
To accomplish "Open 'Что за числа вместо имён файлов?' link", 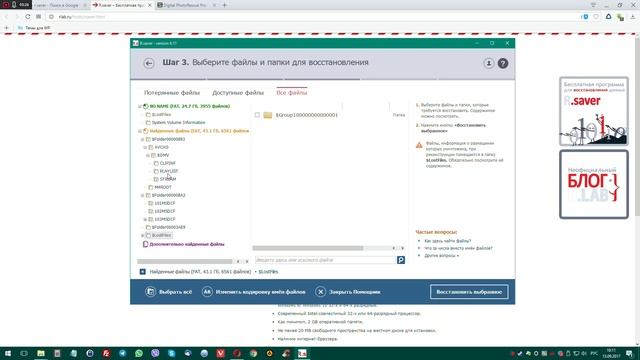I will (x=458, y=248).
